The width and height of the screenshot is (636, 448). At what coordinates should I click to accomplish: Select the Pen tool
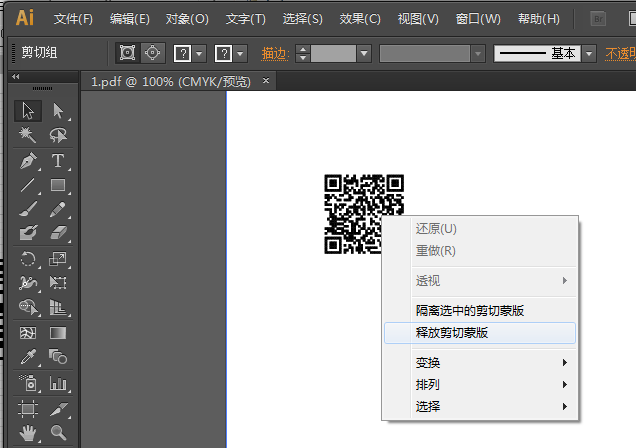tap(28, 161)
